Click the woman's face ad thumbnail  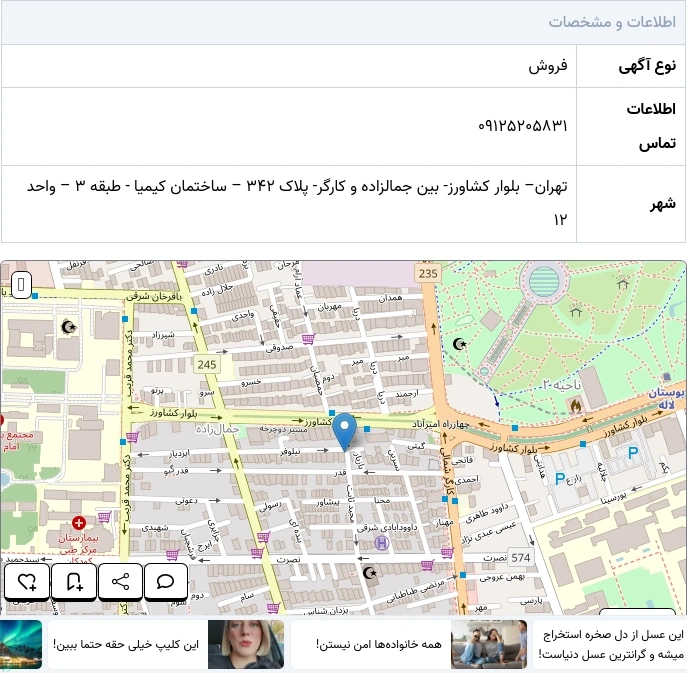(x=246, y=644)
